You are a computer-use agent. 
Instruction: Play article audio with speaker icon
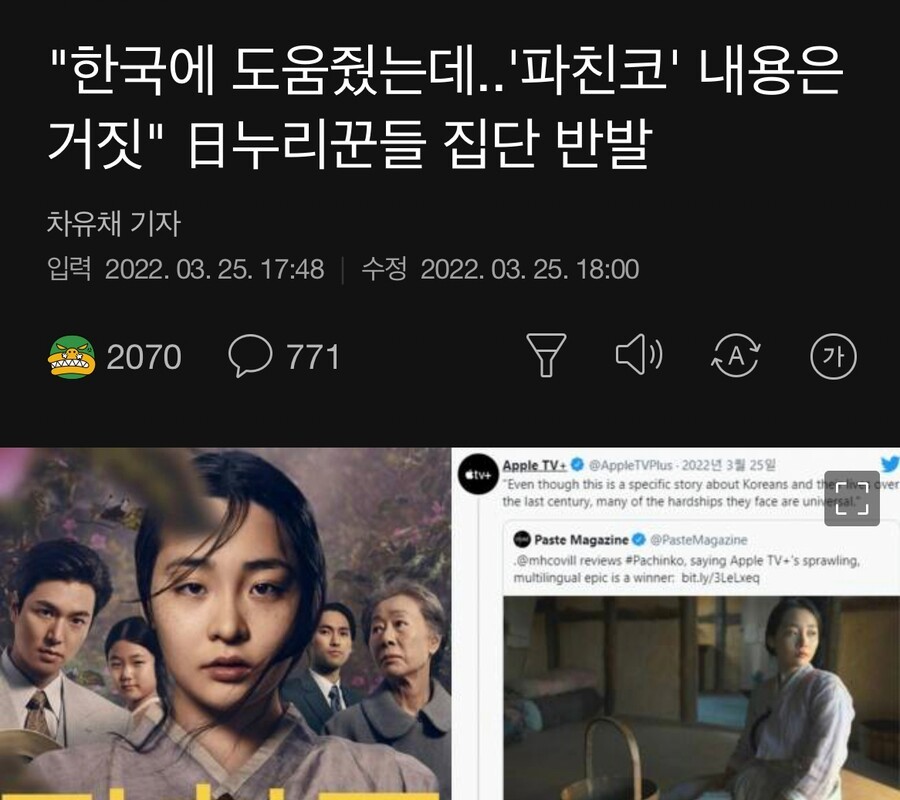(x=639, y=355)
